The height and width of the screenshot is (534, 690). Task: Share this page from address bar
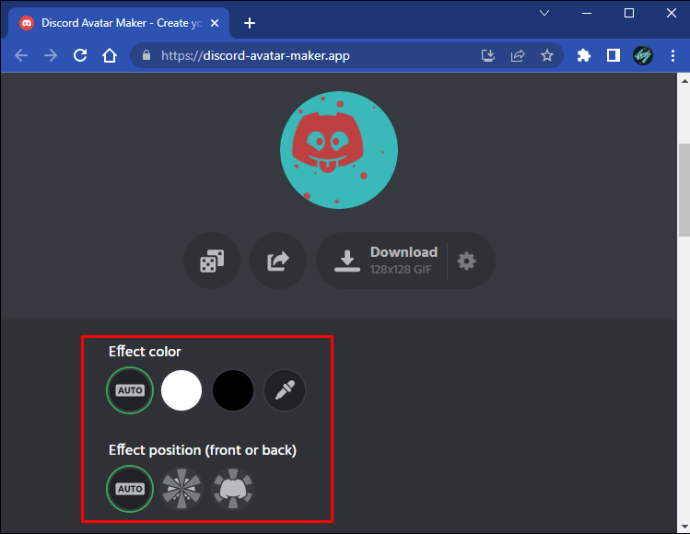pos(518,55)
